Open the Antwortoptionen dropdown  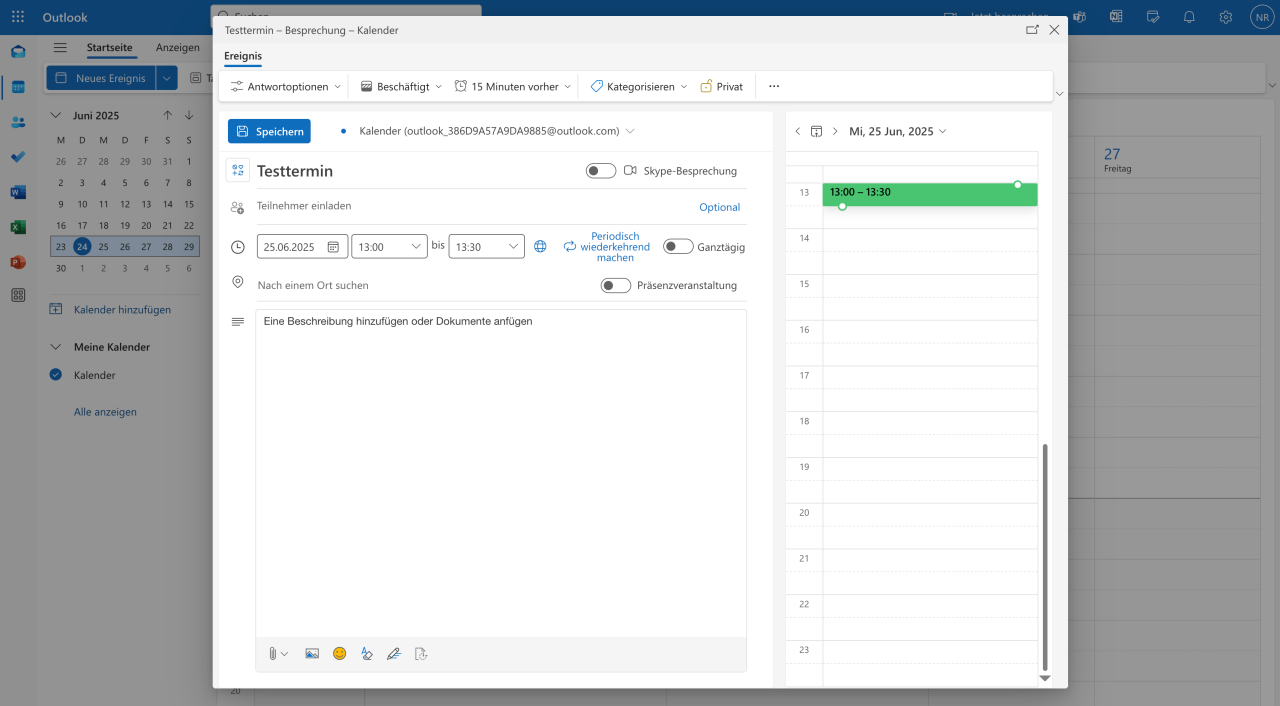pos(286,87)
